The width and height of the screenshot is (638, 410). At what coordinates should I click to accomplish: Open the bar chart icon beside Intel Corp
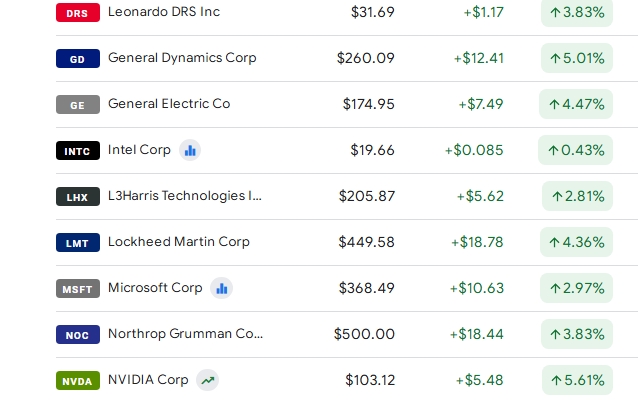(190, 150)
